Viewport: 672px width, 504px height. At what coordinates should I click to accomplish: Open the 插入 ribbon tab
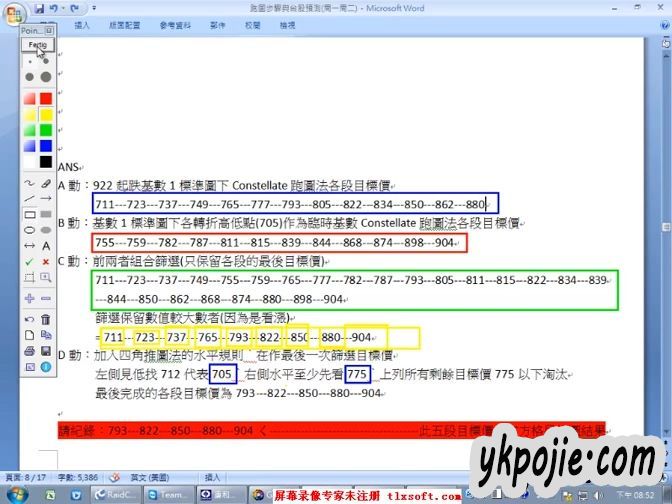point(82,23)
